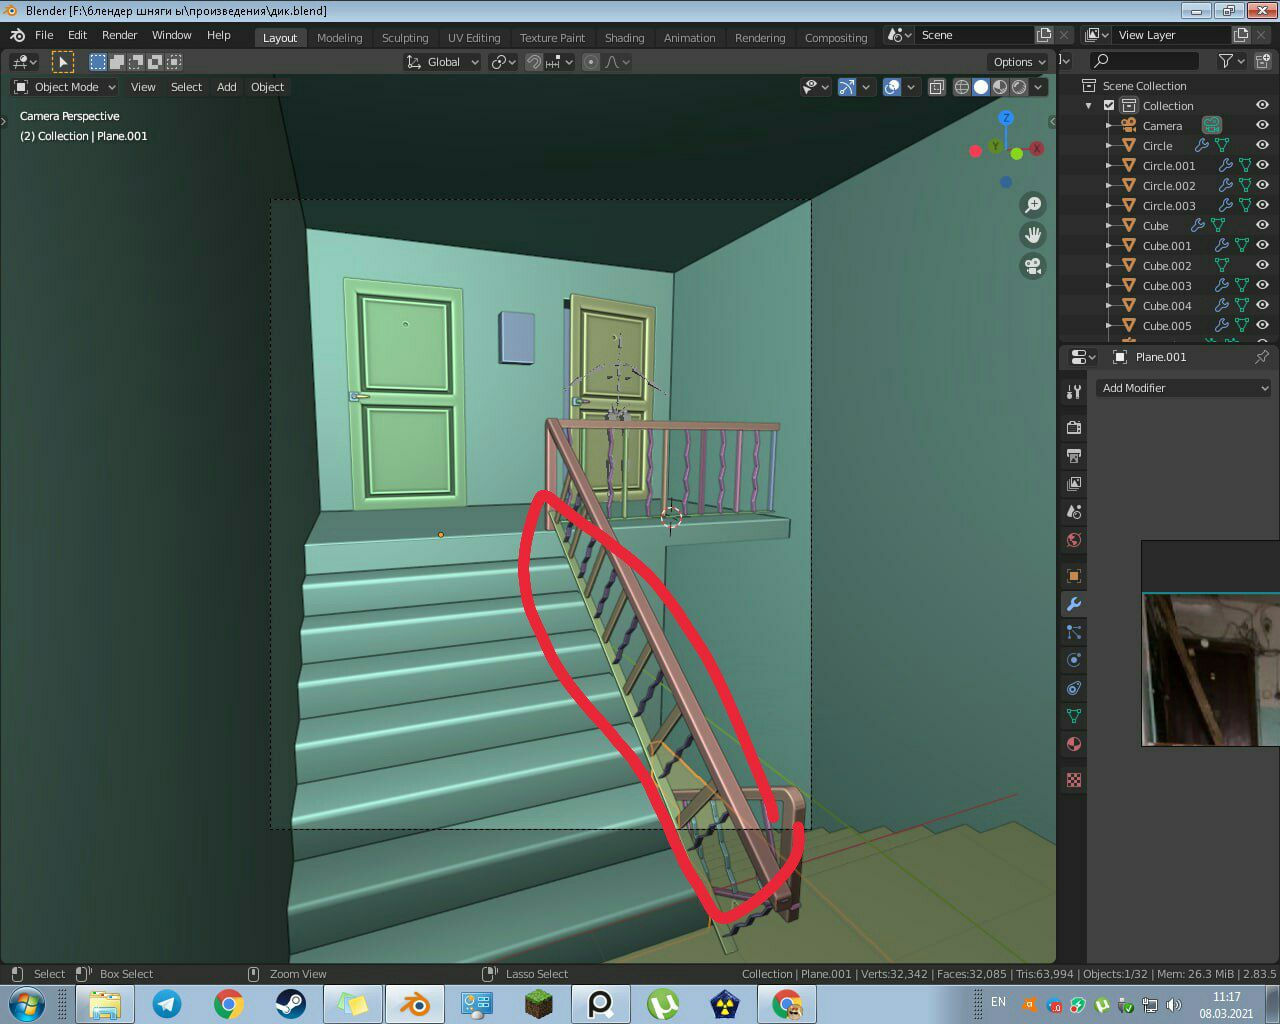Toggle X-ray view button

[936, 87]
